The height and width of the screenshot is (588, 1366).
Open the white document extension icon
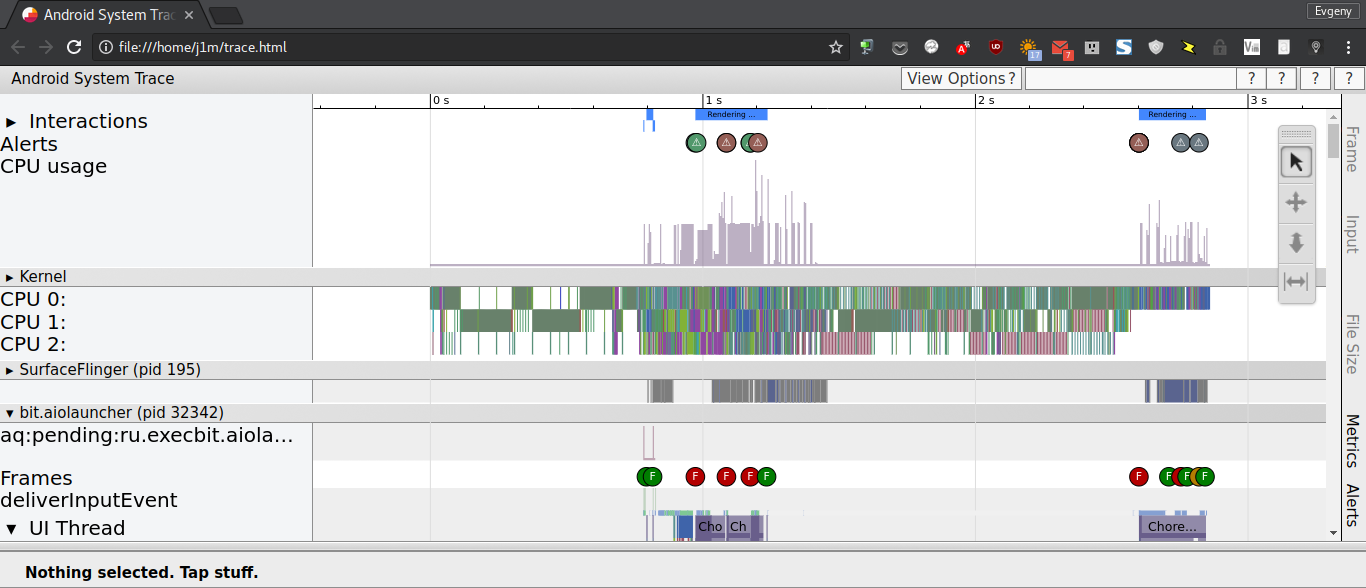click(1284, 47)
